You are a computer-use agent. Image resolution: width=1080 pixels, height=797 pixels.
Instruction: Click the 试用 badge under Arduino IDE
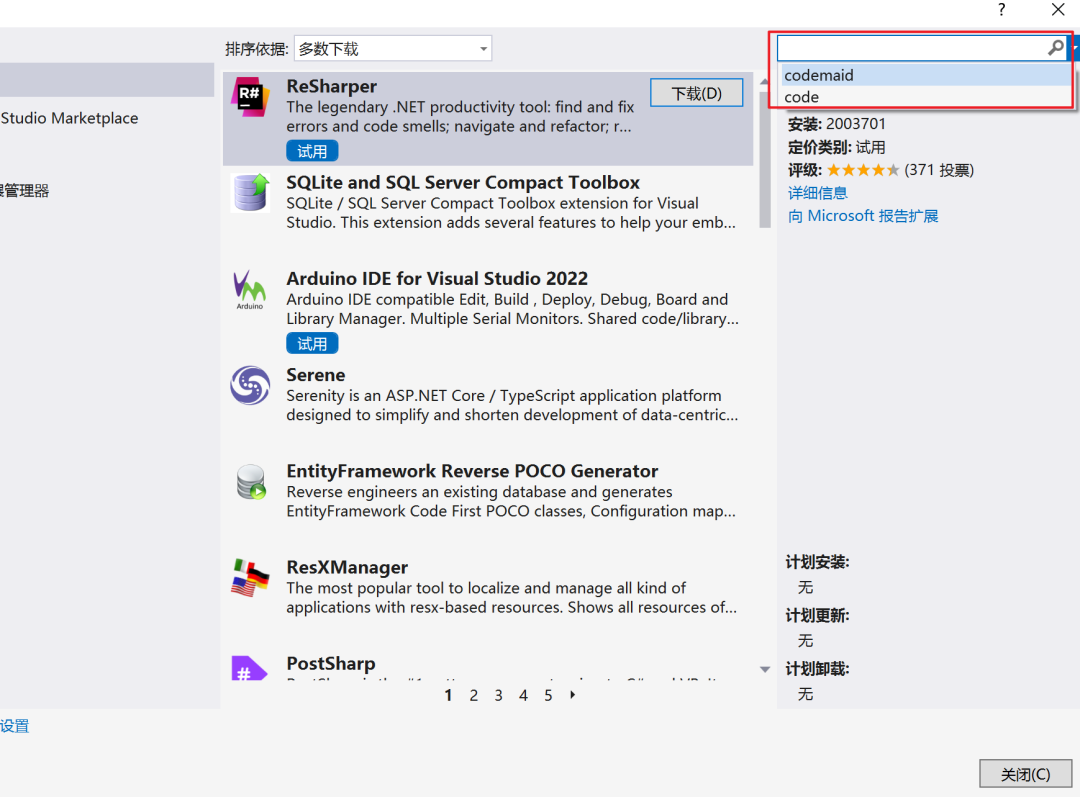click(312, 344)
